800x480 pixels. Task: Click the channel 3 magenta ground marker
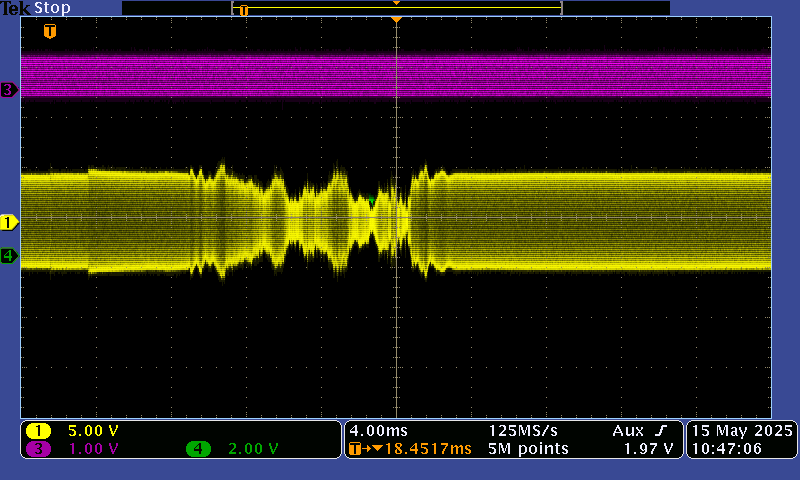pos(9,90)
